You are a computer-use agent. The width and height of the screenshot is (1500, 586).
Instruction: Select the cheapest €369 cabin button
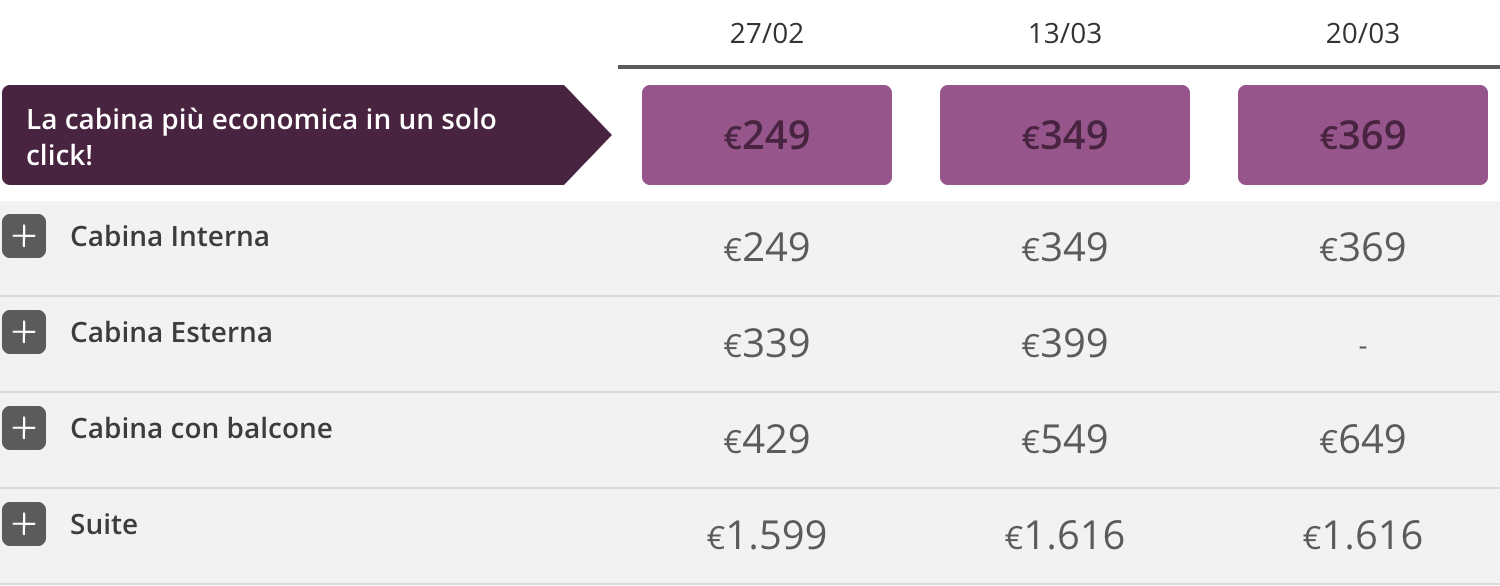coord(1363,135)
